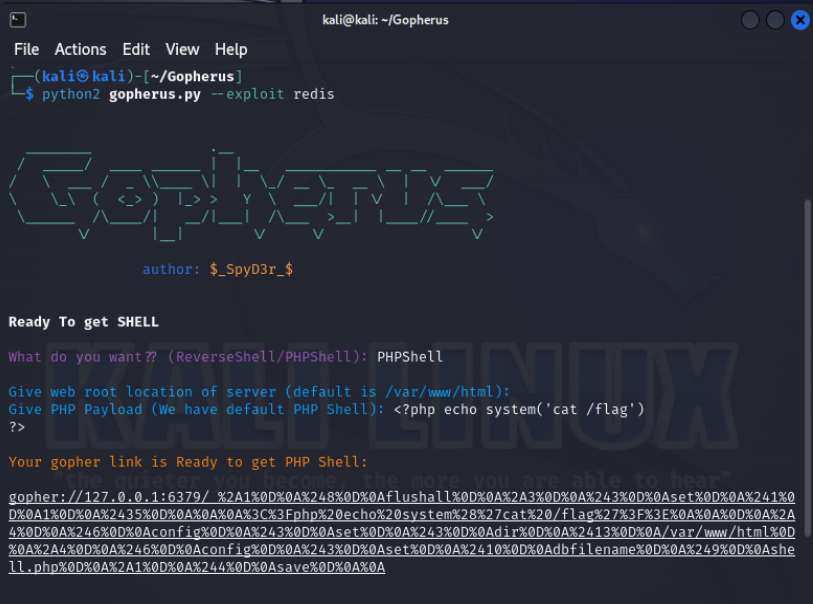Click the maximize circle button in the title bar
This screenshot has height=604, width=813.
point(775,20)
